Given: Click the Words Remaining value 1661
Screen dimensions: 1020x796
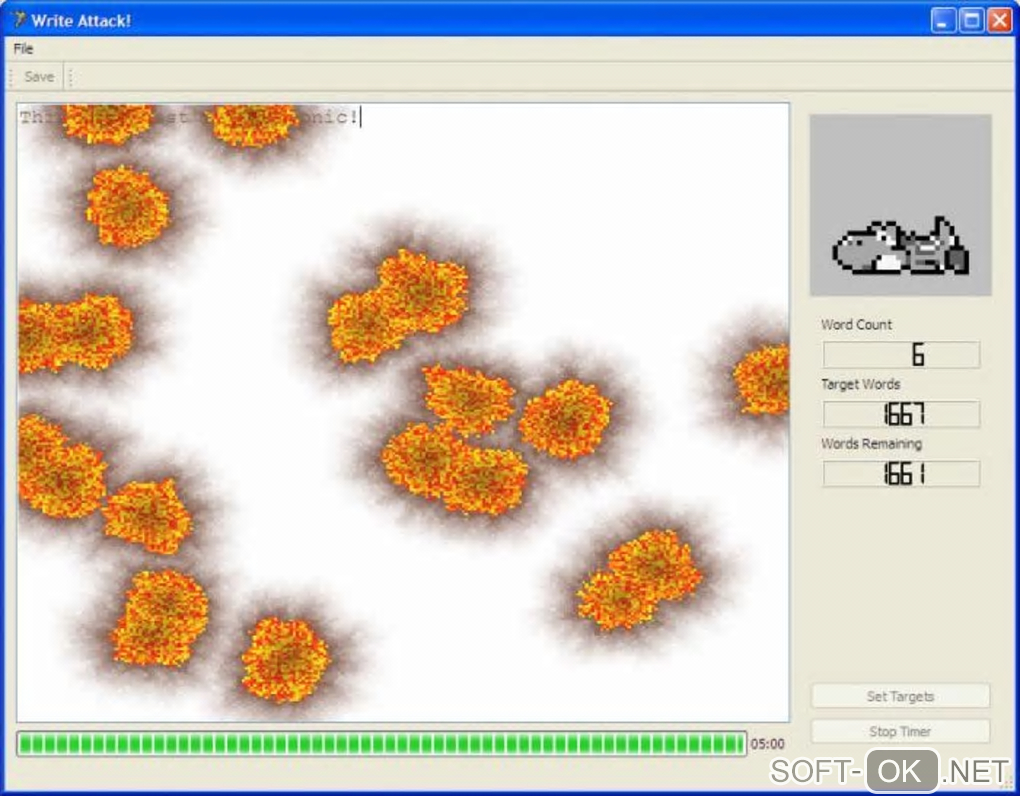Looking at the screenshot, I should [x=902, y=474].
